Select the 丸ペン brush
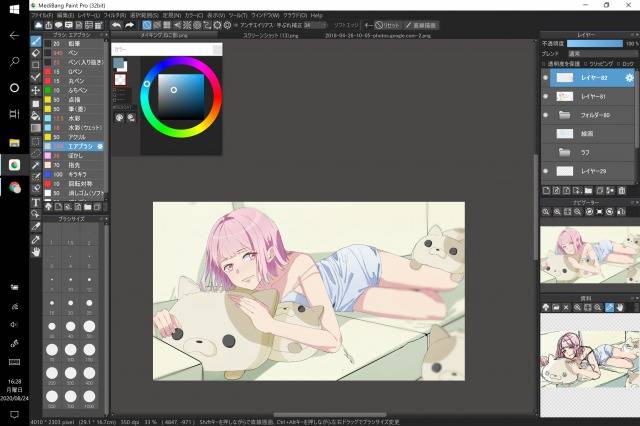The width and height of the screenshot is (640, 426). pyautogui.click(x=74, y=81)
